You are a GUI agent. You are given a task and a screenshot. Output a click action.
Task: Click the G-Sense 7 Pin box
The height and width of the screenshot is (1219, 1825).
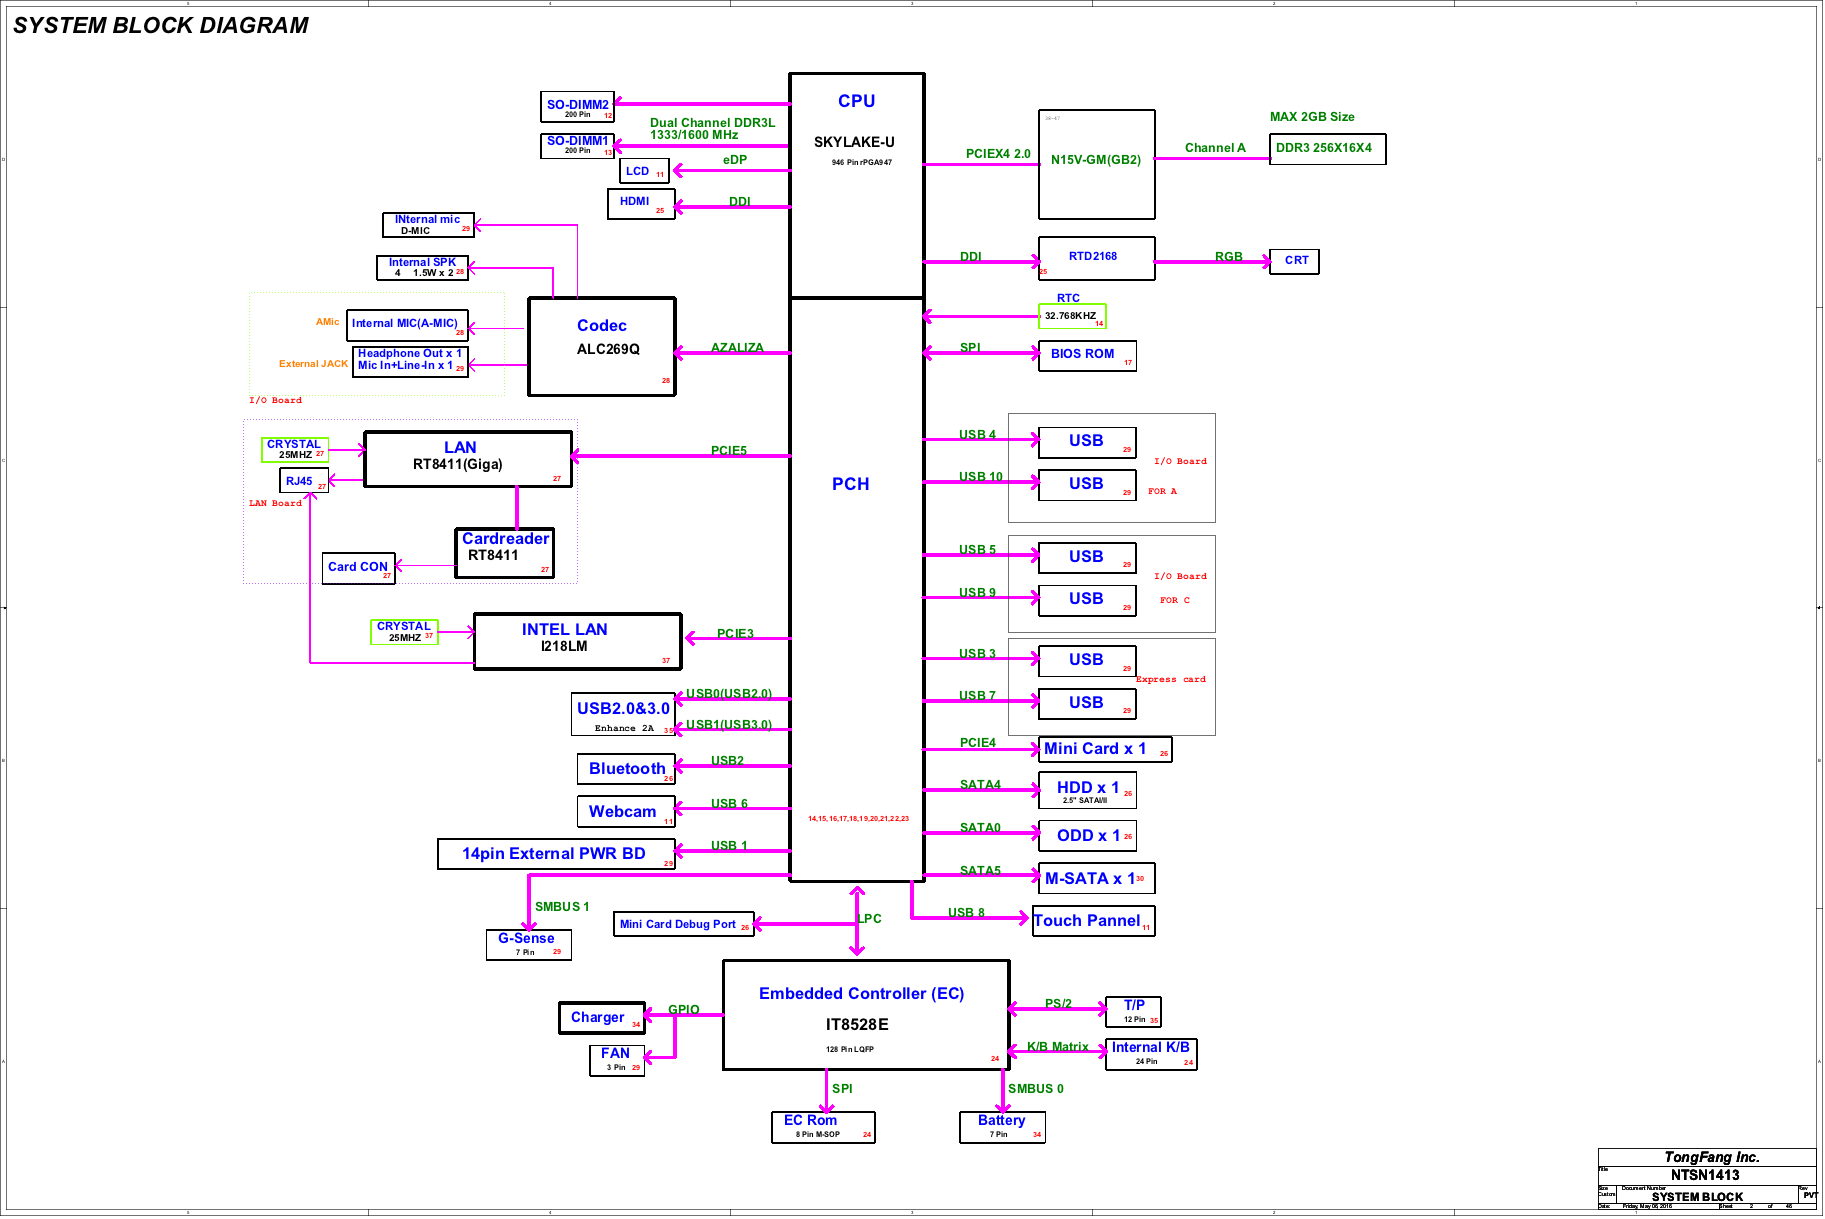(529, 944)
